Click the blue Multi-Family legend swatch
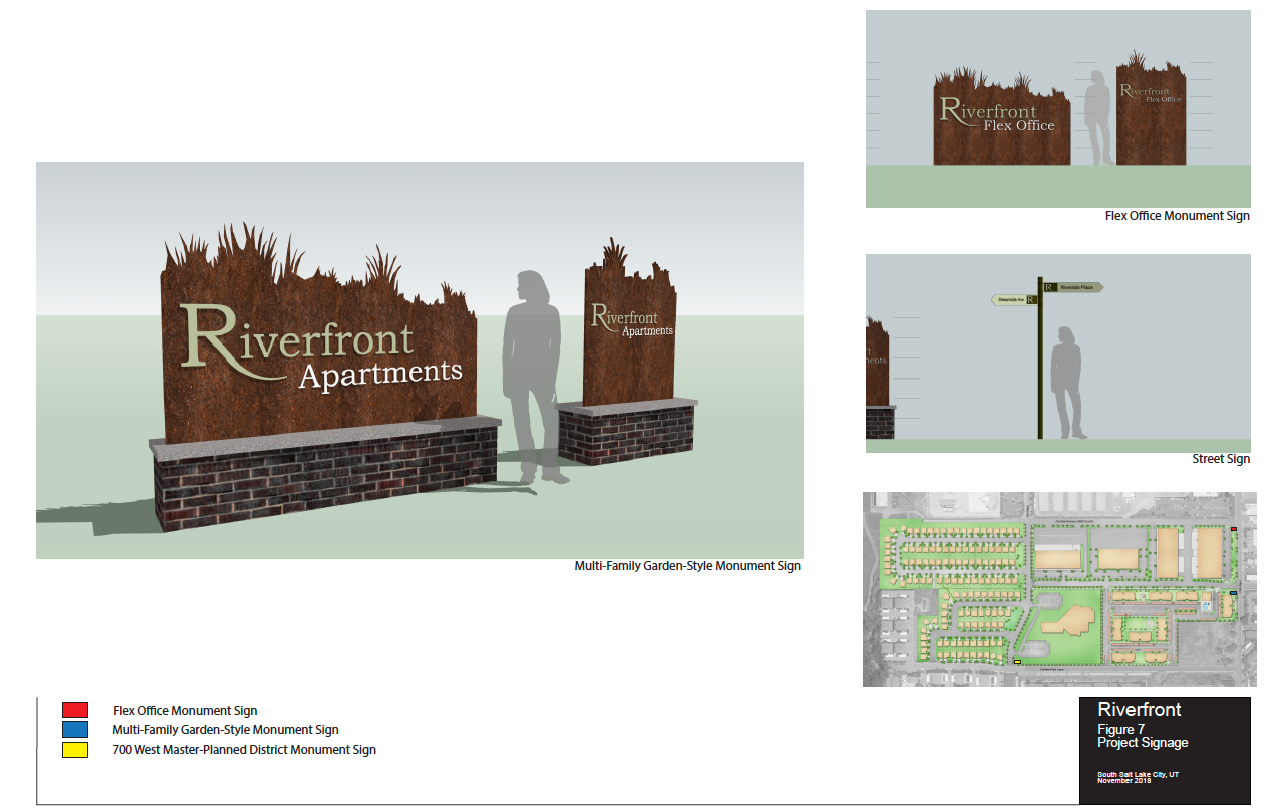The height and width of the screenshot is (812, 1273). pos(75,730)
